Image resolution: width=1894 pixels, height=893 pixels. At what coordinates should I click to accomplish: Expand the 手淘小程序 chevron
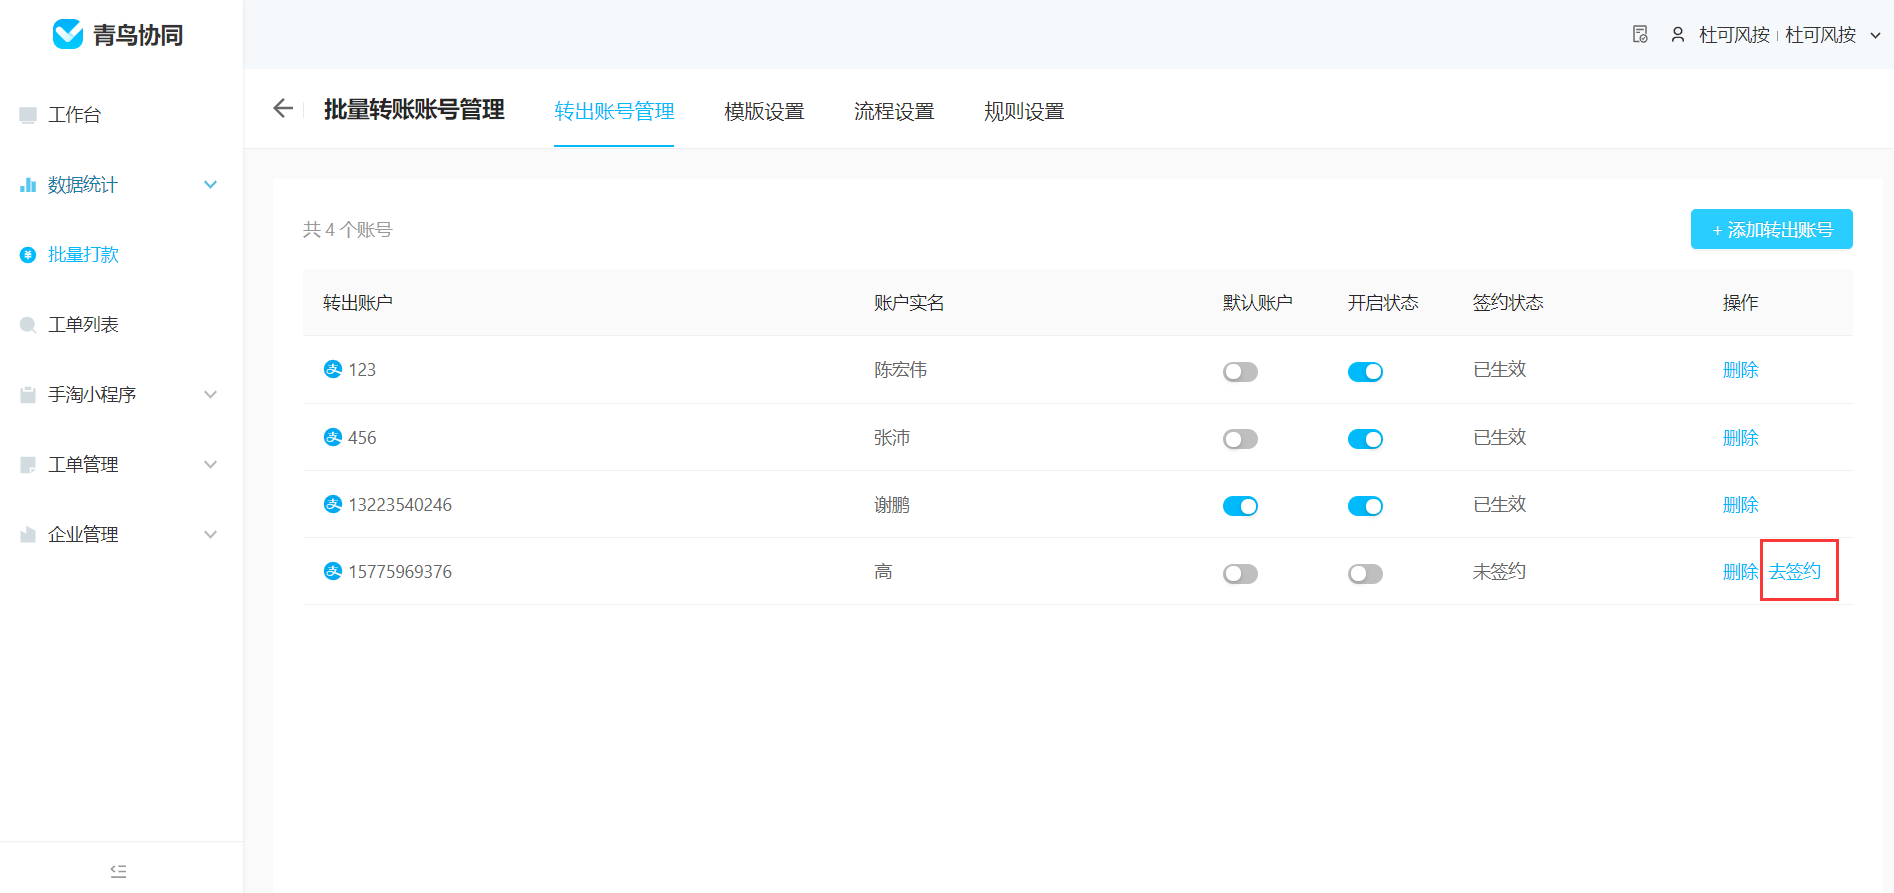click(210, 395)
